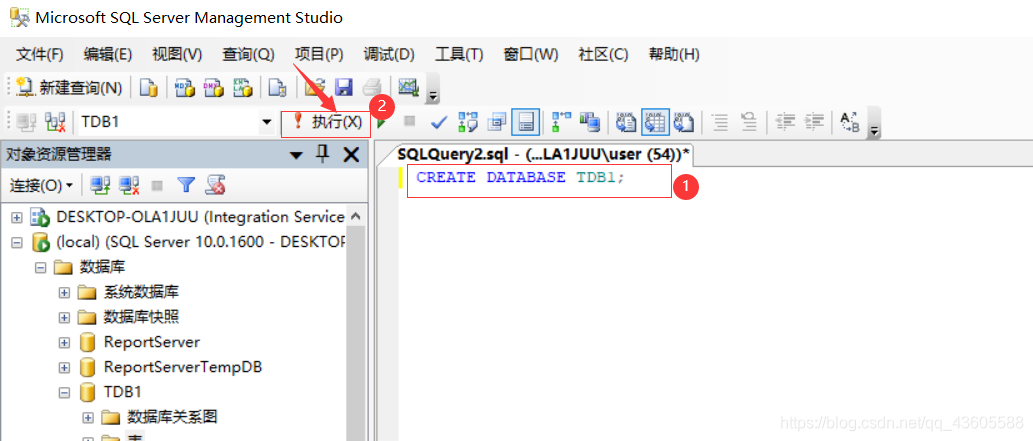Start debugging with the green play icon
This screenshot has width=1033, height=441.
tap(381, 122)
